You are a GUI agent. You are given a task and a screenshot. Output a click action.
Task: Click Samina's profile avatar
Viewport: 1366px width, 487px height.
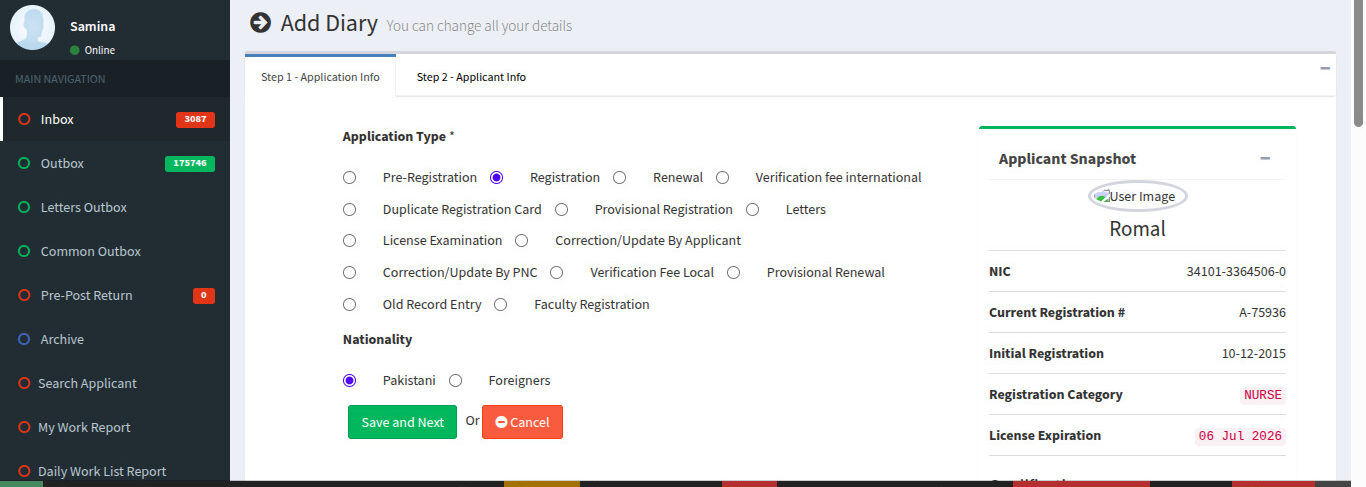coord(32,27)
